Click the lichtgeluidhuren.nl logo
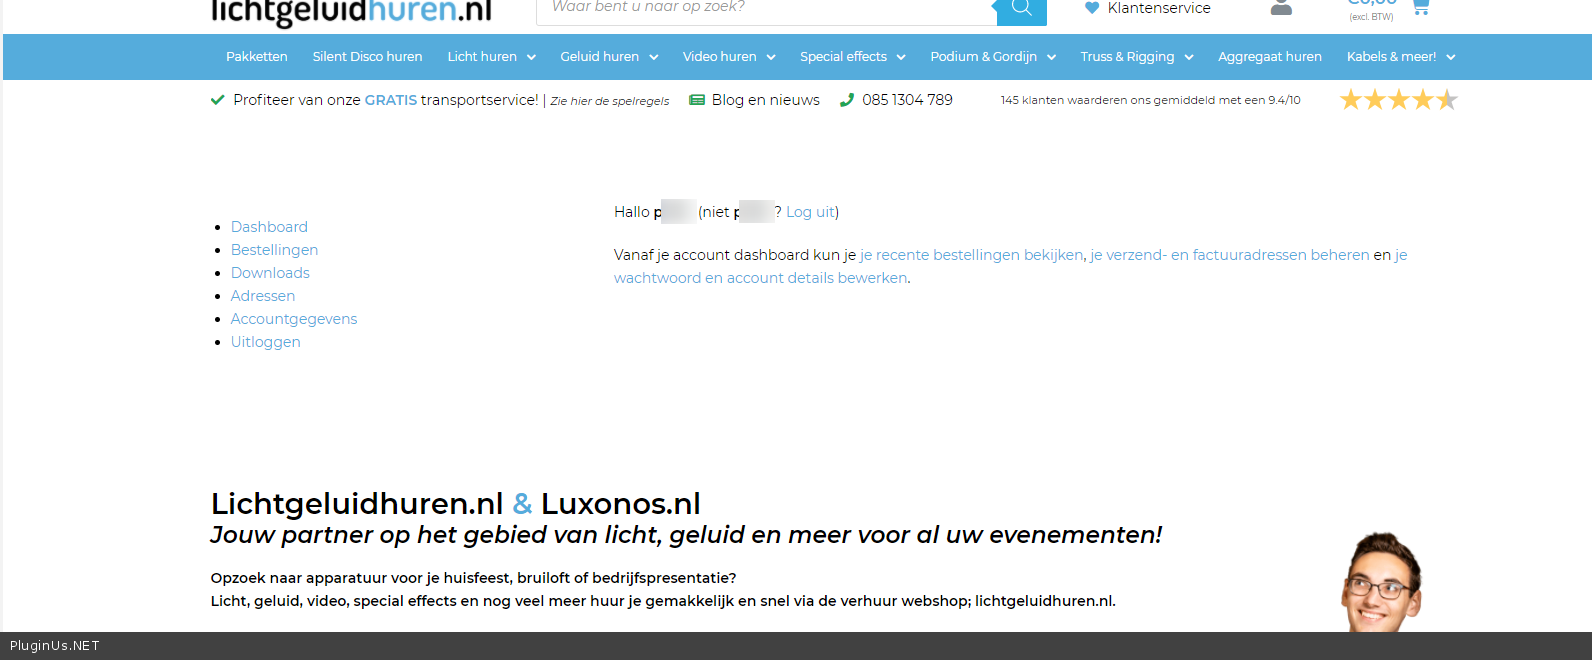 (x=351, y=12)
